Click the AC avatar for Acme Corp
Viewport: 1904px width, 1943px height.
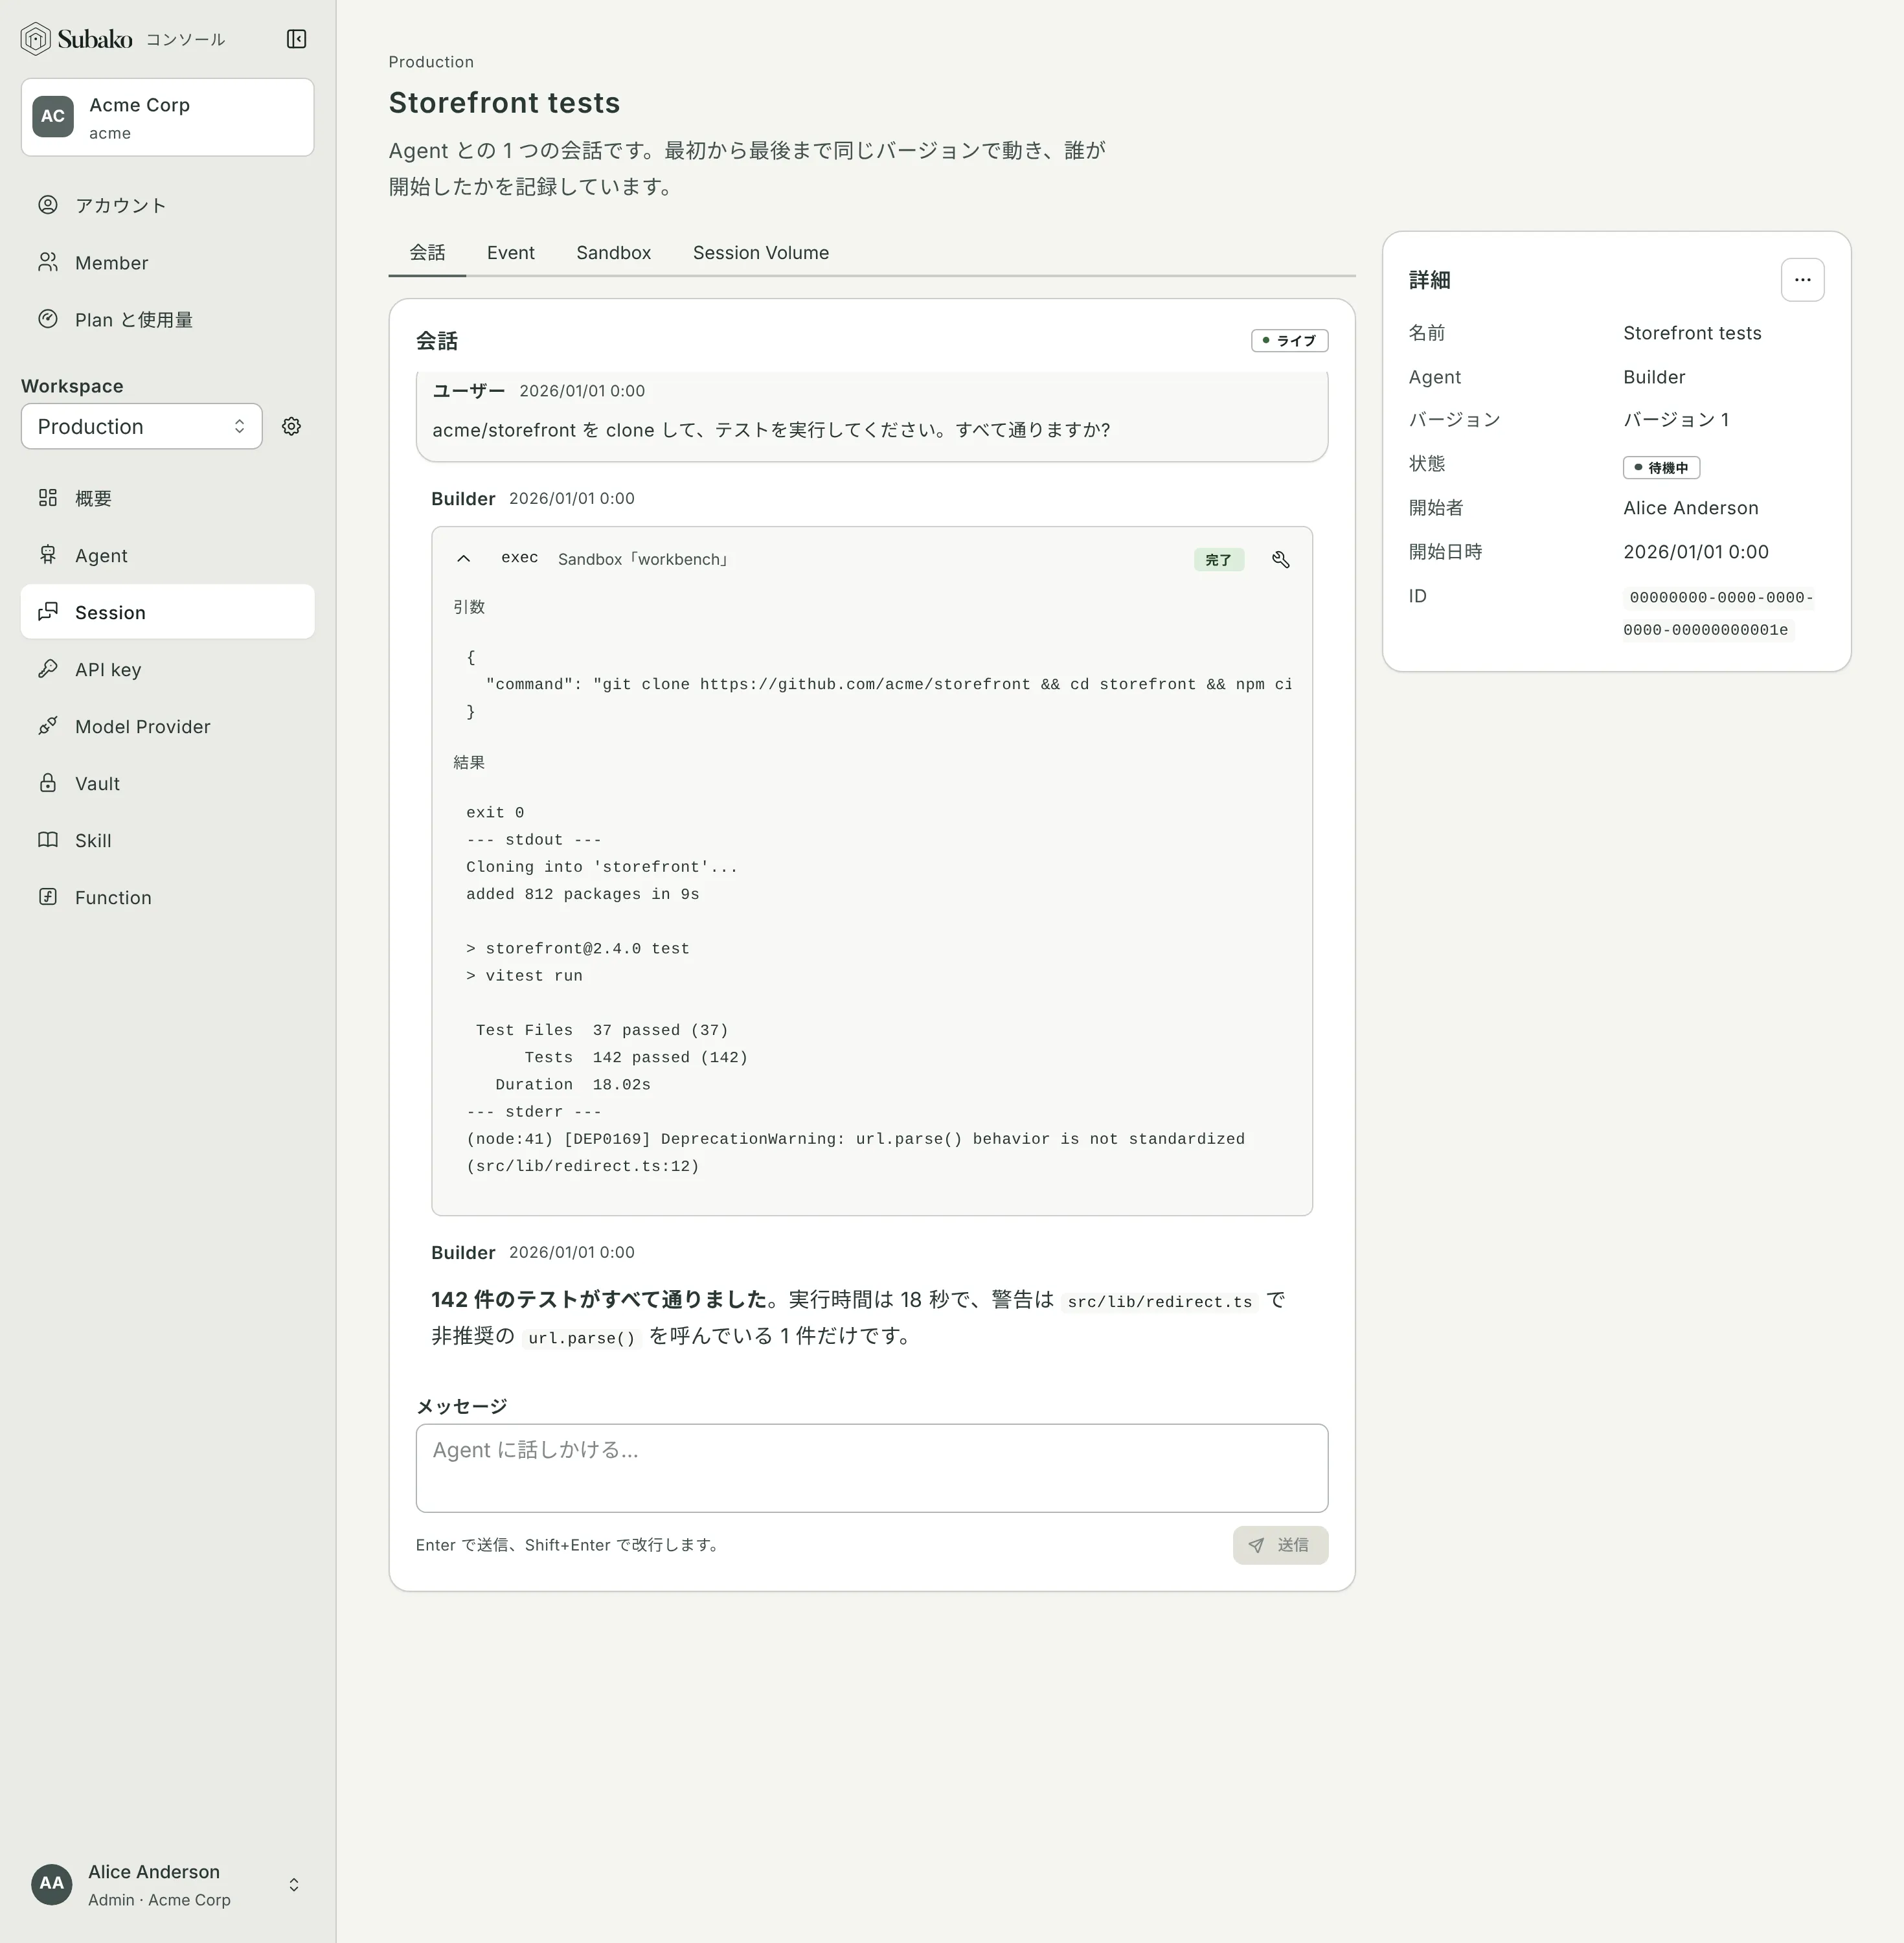53,116
